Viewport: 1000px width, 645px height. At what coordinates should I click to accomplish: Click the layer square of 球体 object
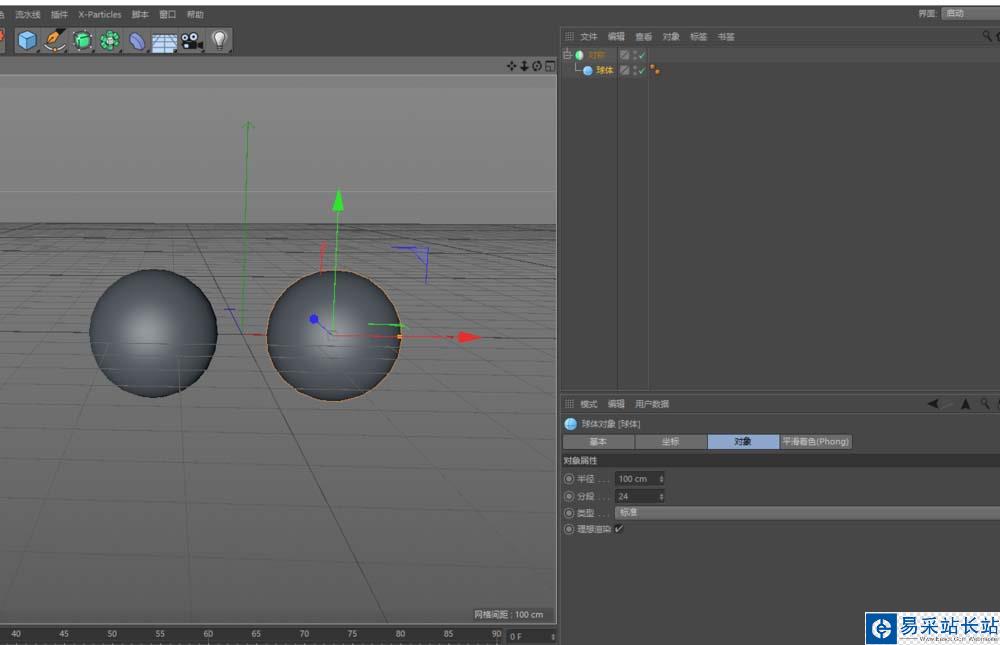pyautogui.click(x=624, y=71)
